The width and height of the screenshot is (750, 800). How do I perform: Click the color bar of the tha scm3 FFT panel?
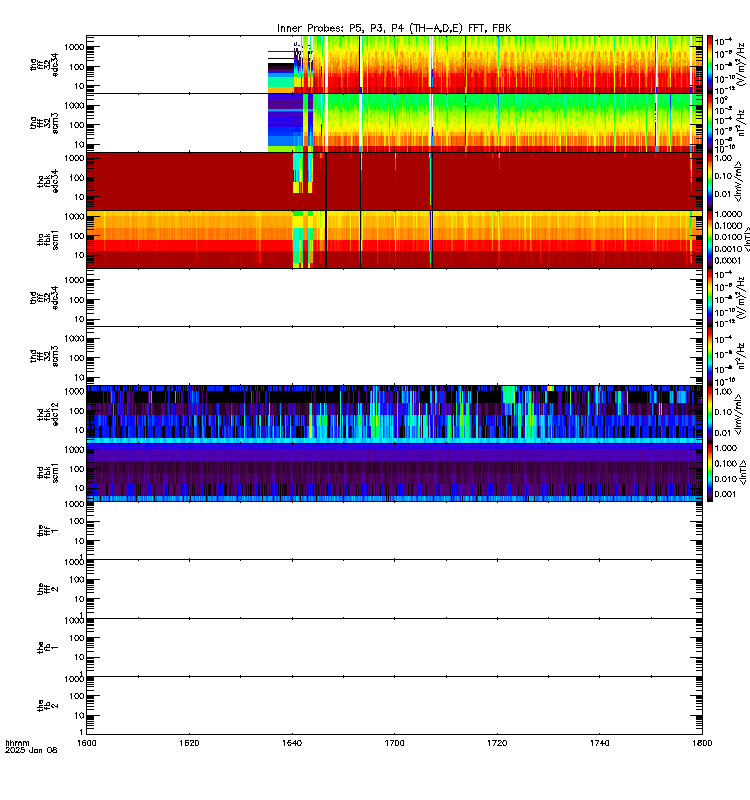coord(710,122)
